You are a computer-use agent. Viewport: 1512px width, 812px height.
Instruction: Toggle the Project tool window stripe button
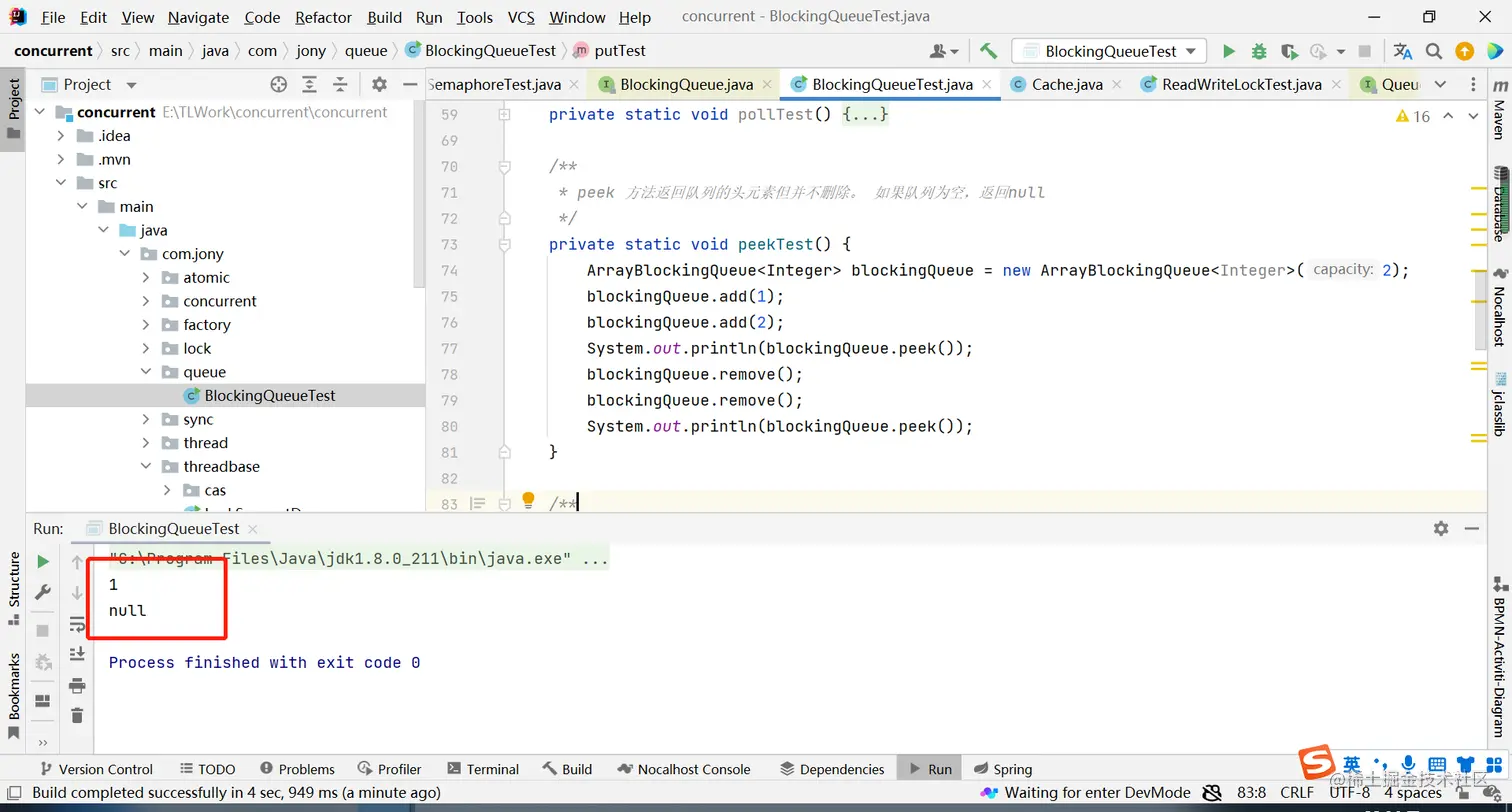click(x=13, y=108)
